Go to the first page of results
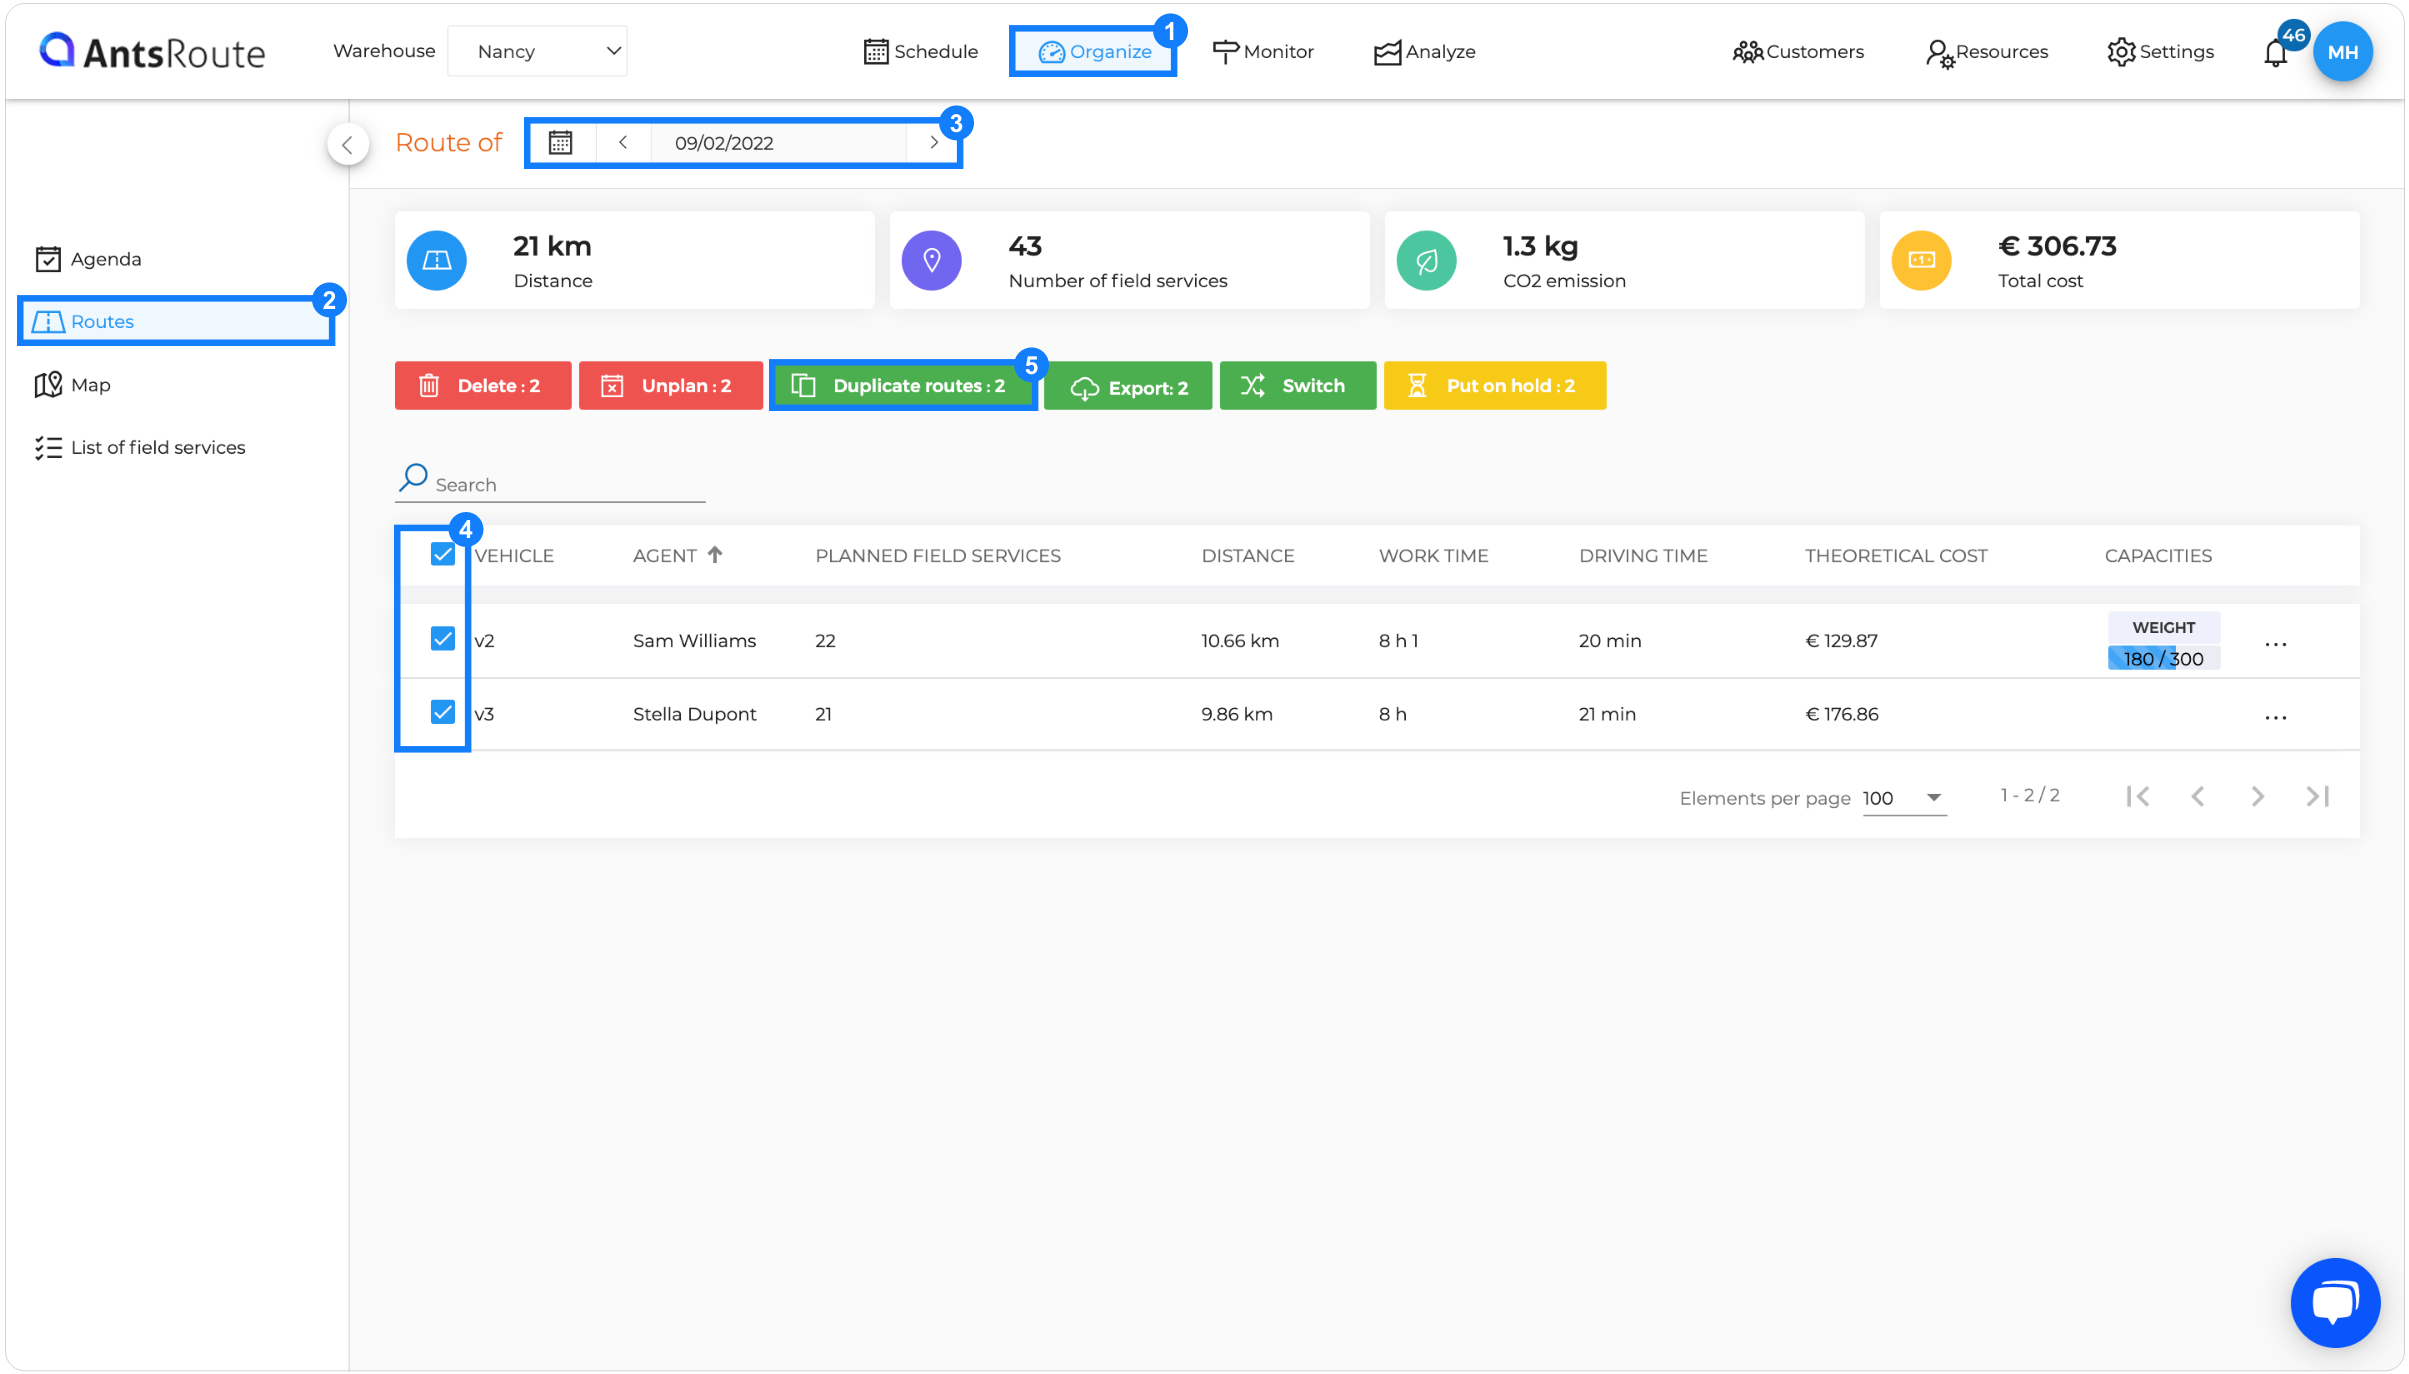The image size is (2409, 1374). coord(2138,796)
